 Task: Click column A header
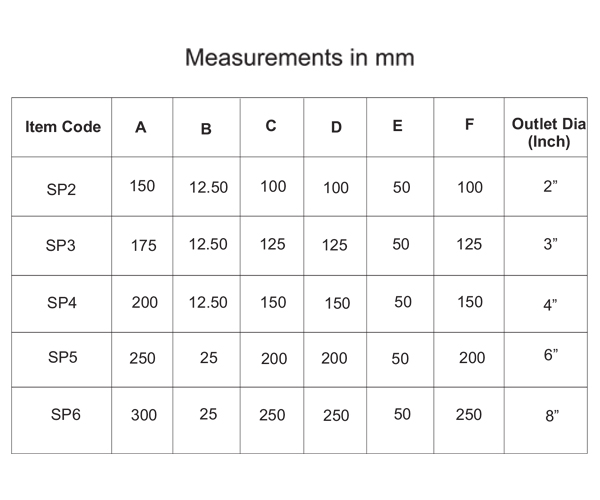(140, 127)
